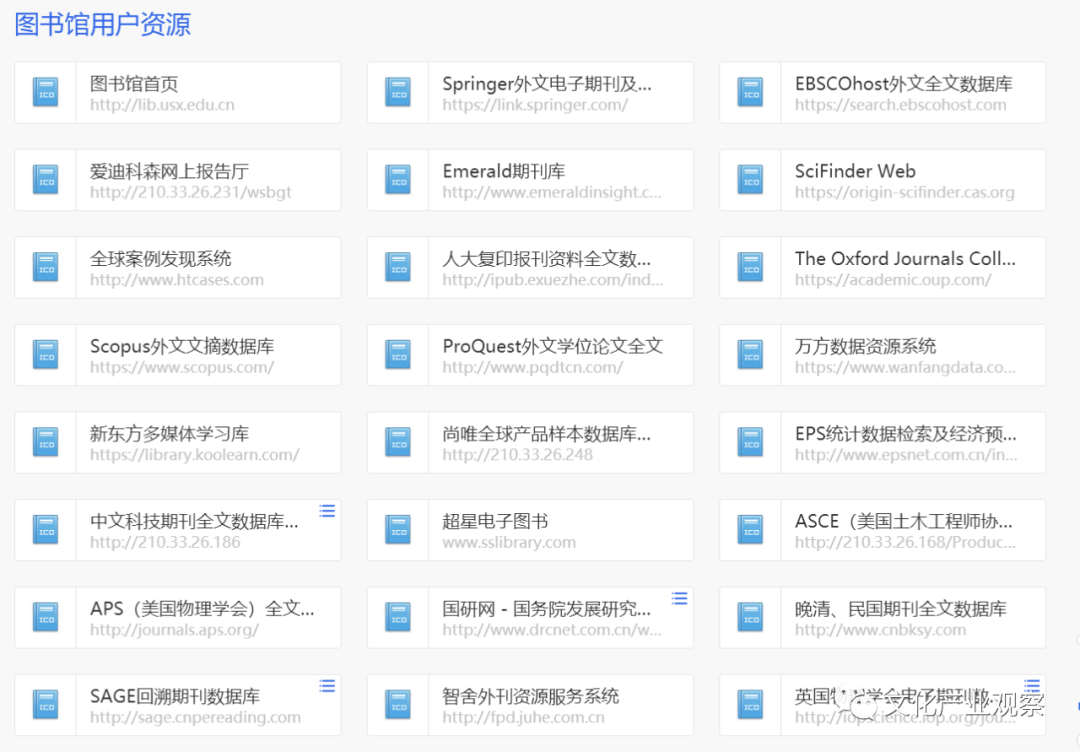Click the EPS统计数据检索及经济预... title
This screenshot has width=1080, height=752.
point(906,434)
